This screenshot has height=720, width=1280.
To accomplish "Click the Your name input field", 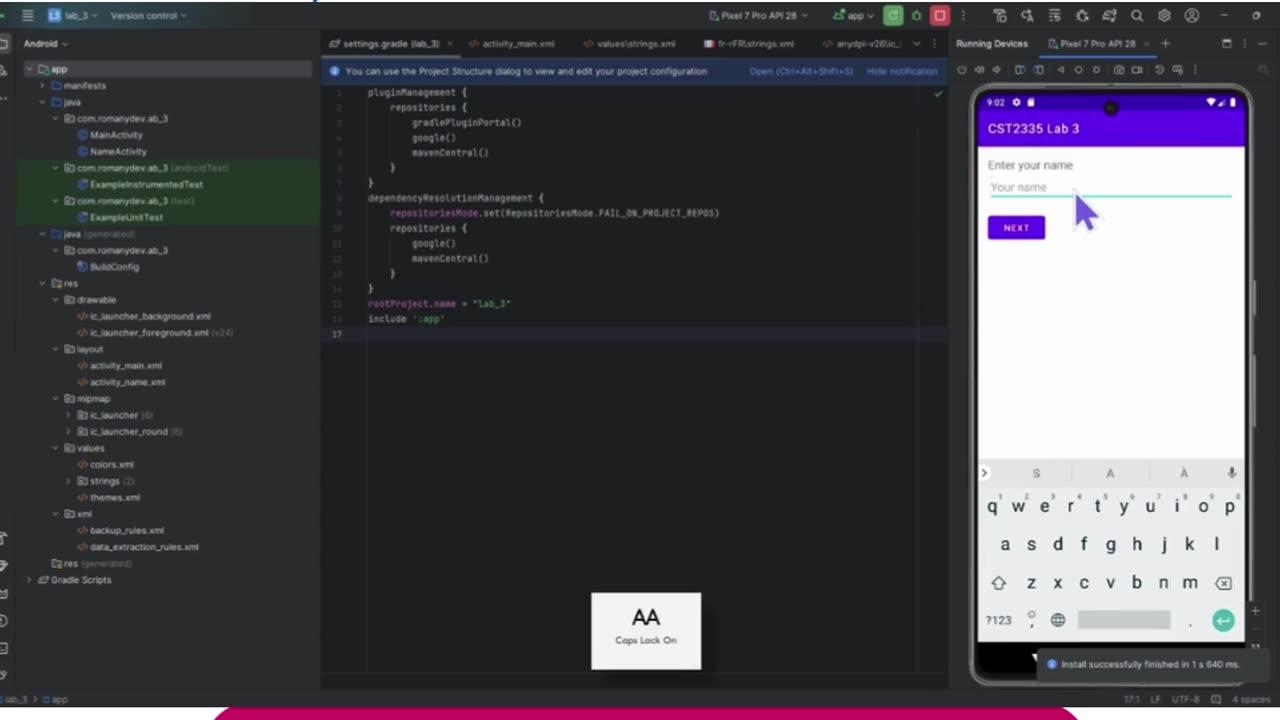I will (x=1110, y=188).
